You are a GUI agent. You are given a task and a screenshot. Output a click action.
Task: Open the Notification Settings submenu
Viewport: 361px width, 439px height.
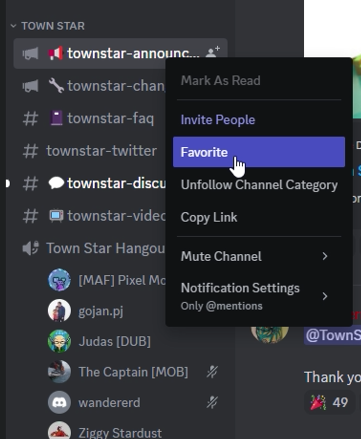pos(259,296)
